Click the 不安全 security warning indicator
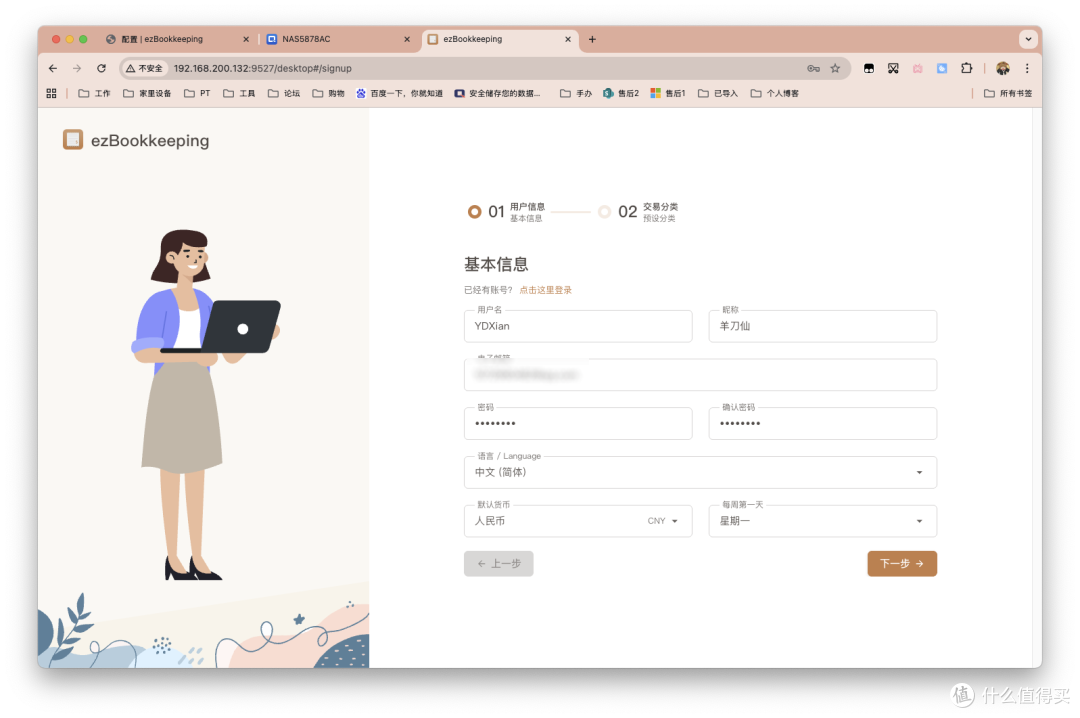Screen dimensions: 1080x718 [145, 68]
